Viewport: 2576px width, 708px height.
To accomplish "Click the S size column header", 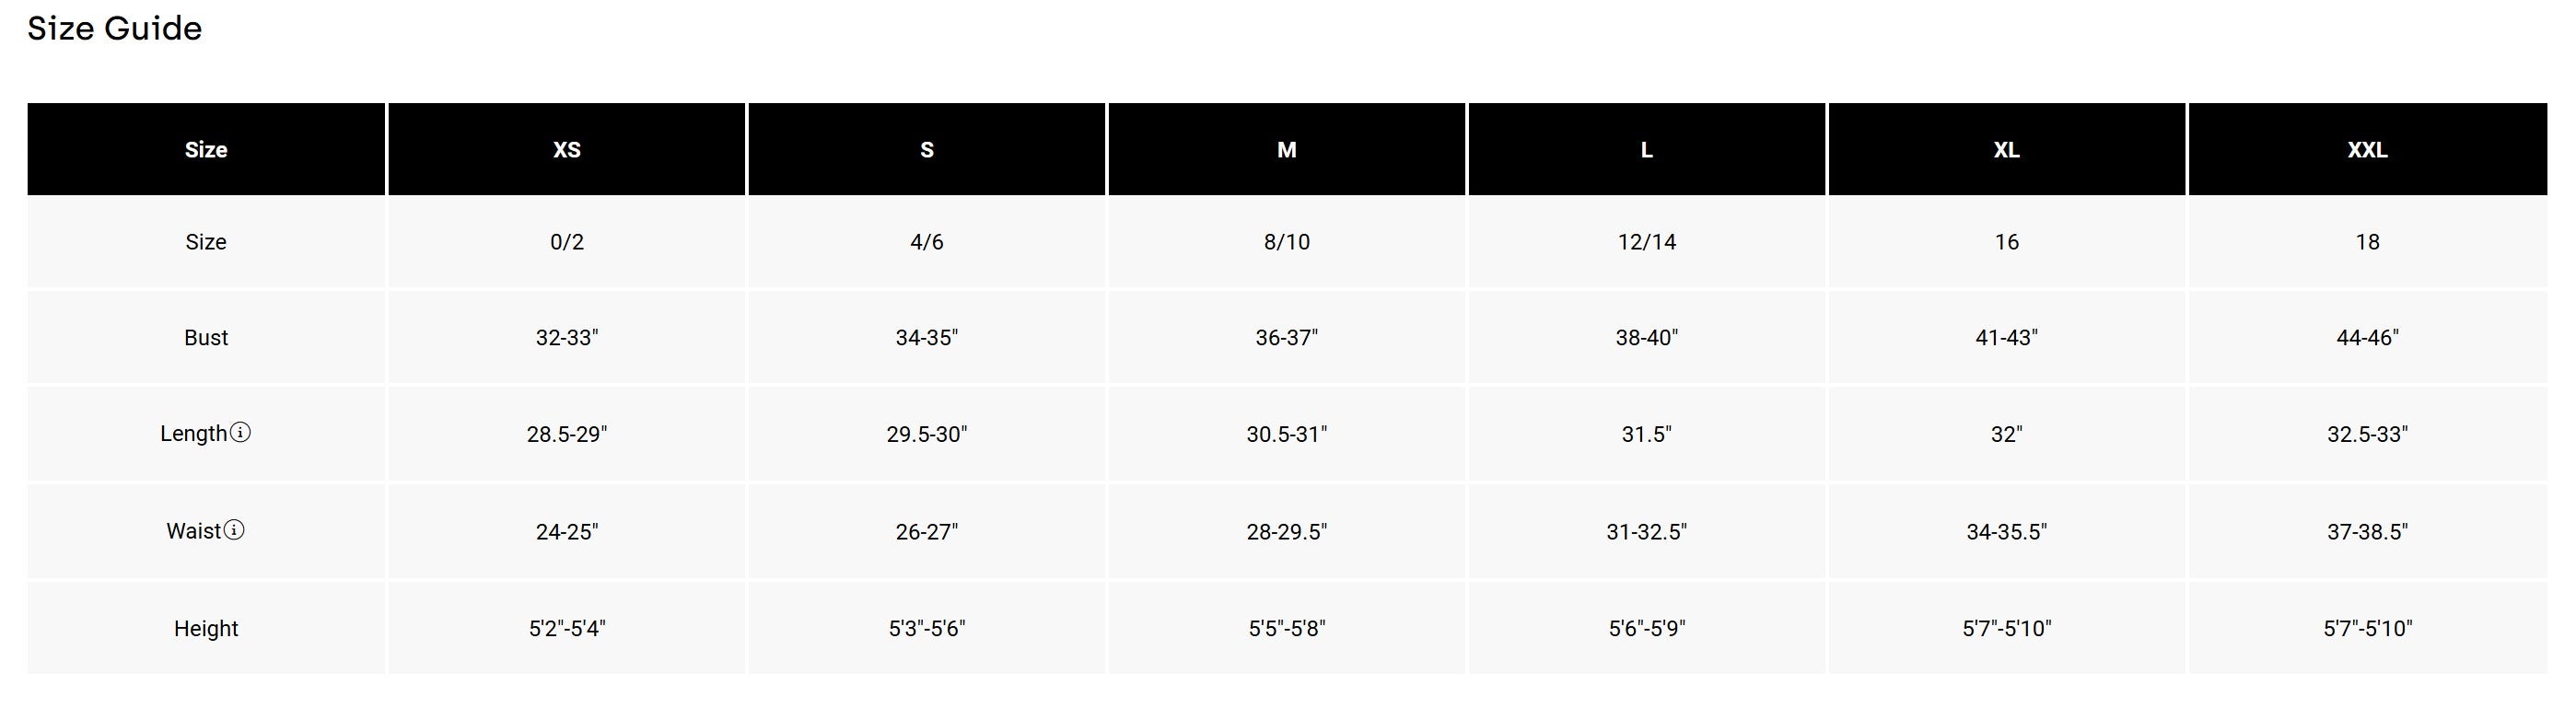I will [927, 149].
